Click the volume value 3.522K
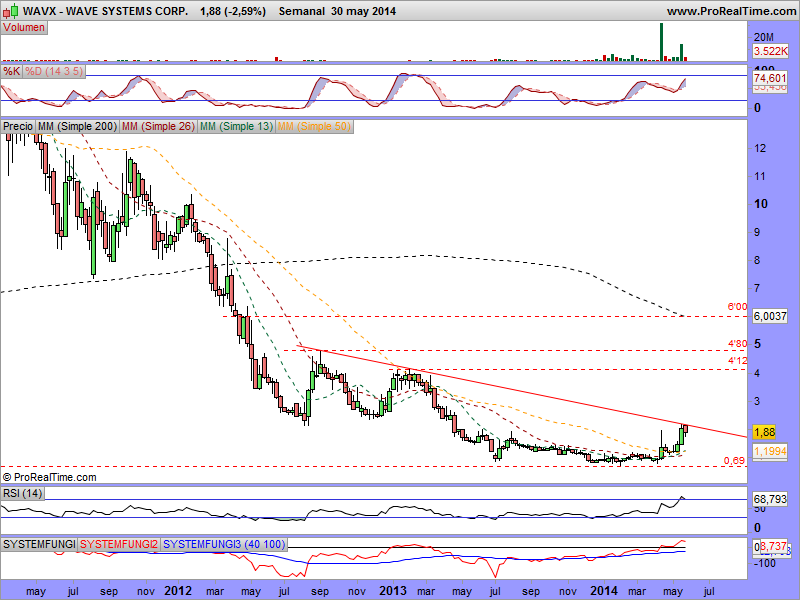The image size is (800, 600). (770, 51)
